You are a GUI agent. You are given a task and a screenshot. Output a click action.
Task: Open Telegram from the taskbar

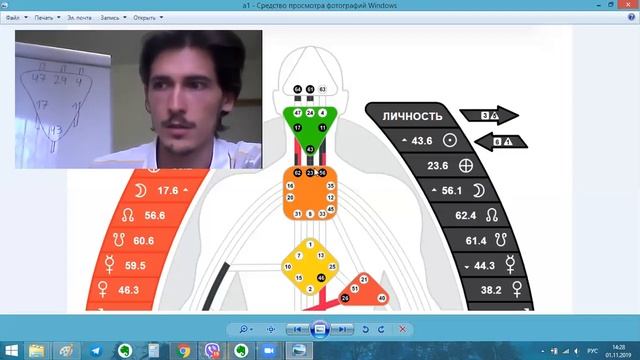coord(95,351)
